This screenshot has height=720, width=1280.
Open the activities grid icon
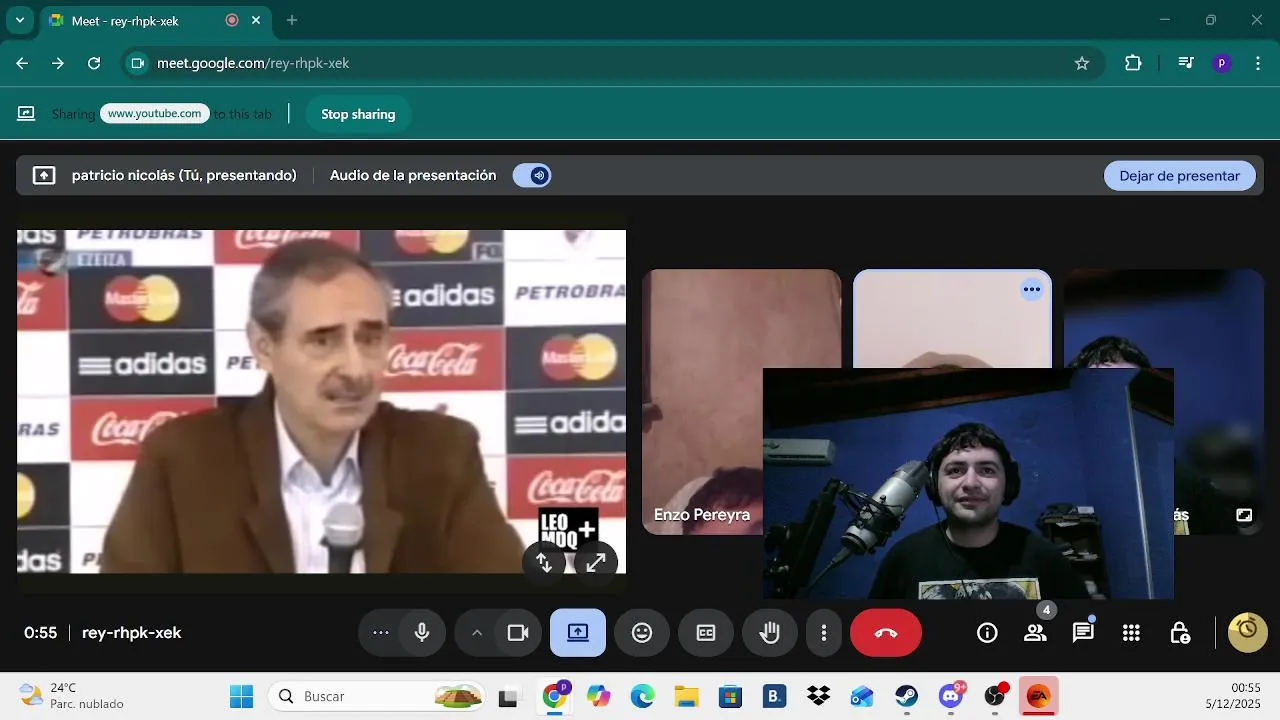point(1131,633)
